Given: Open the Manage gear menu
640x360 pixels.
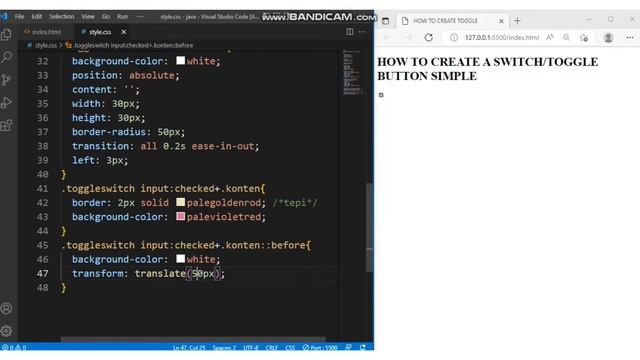Looking at the screenshot, I should pyautogui.click(x=7, y=331).
